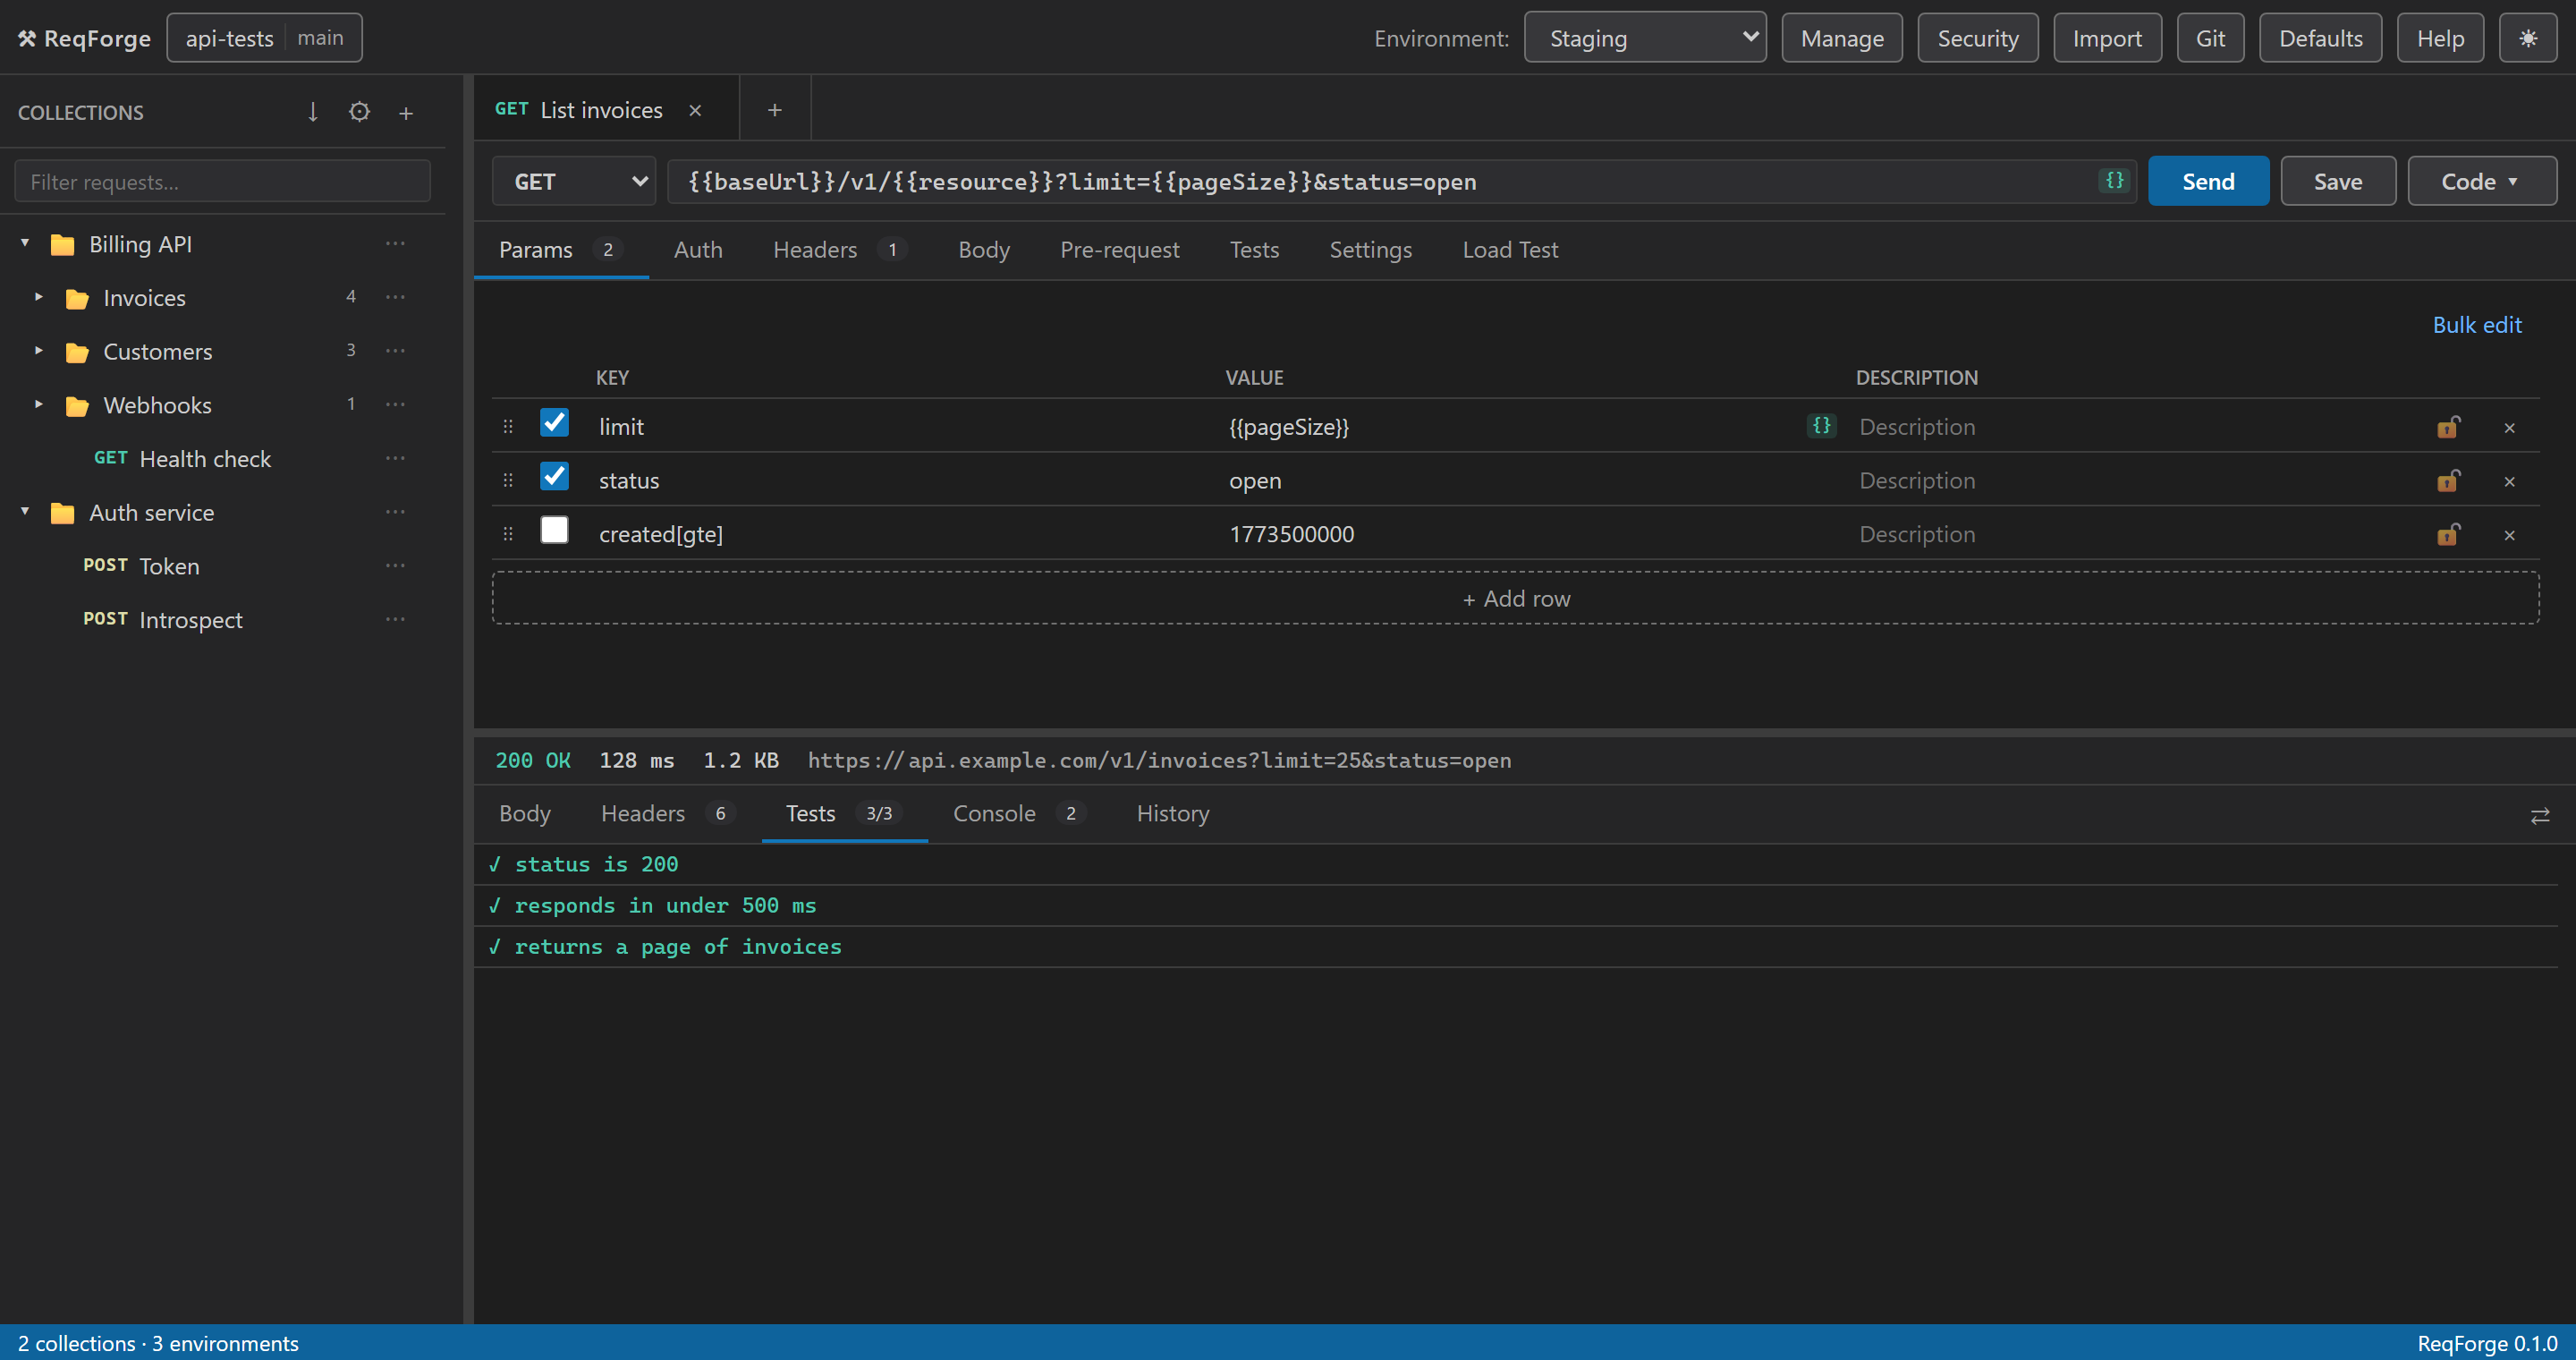Delete the limit param row

(x=2509, y=427)
